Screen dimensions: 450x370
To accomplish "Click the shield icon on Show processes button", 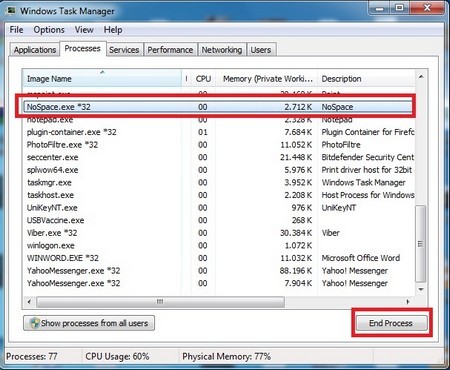I will [34, 323].
